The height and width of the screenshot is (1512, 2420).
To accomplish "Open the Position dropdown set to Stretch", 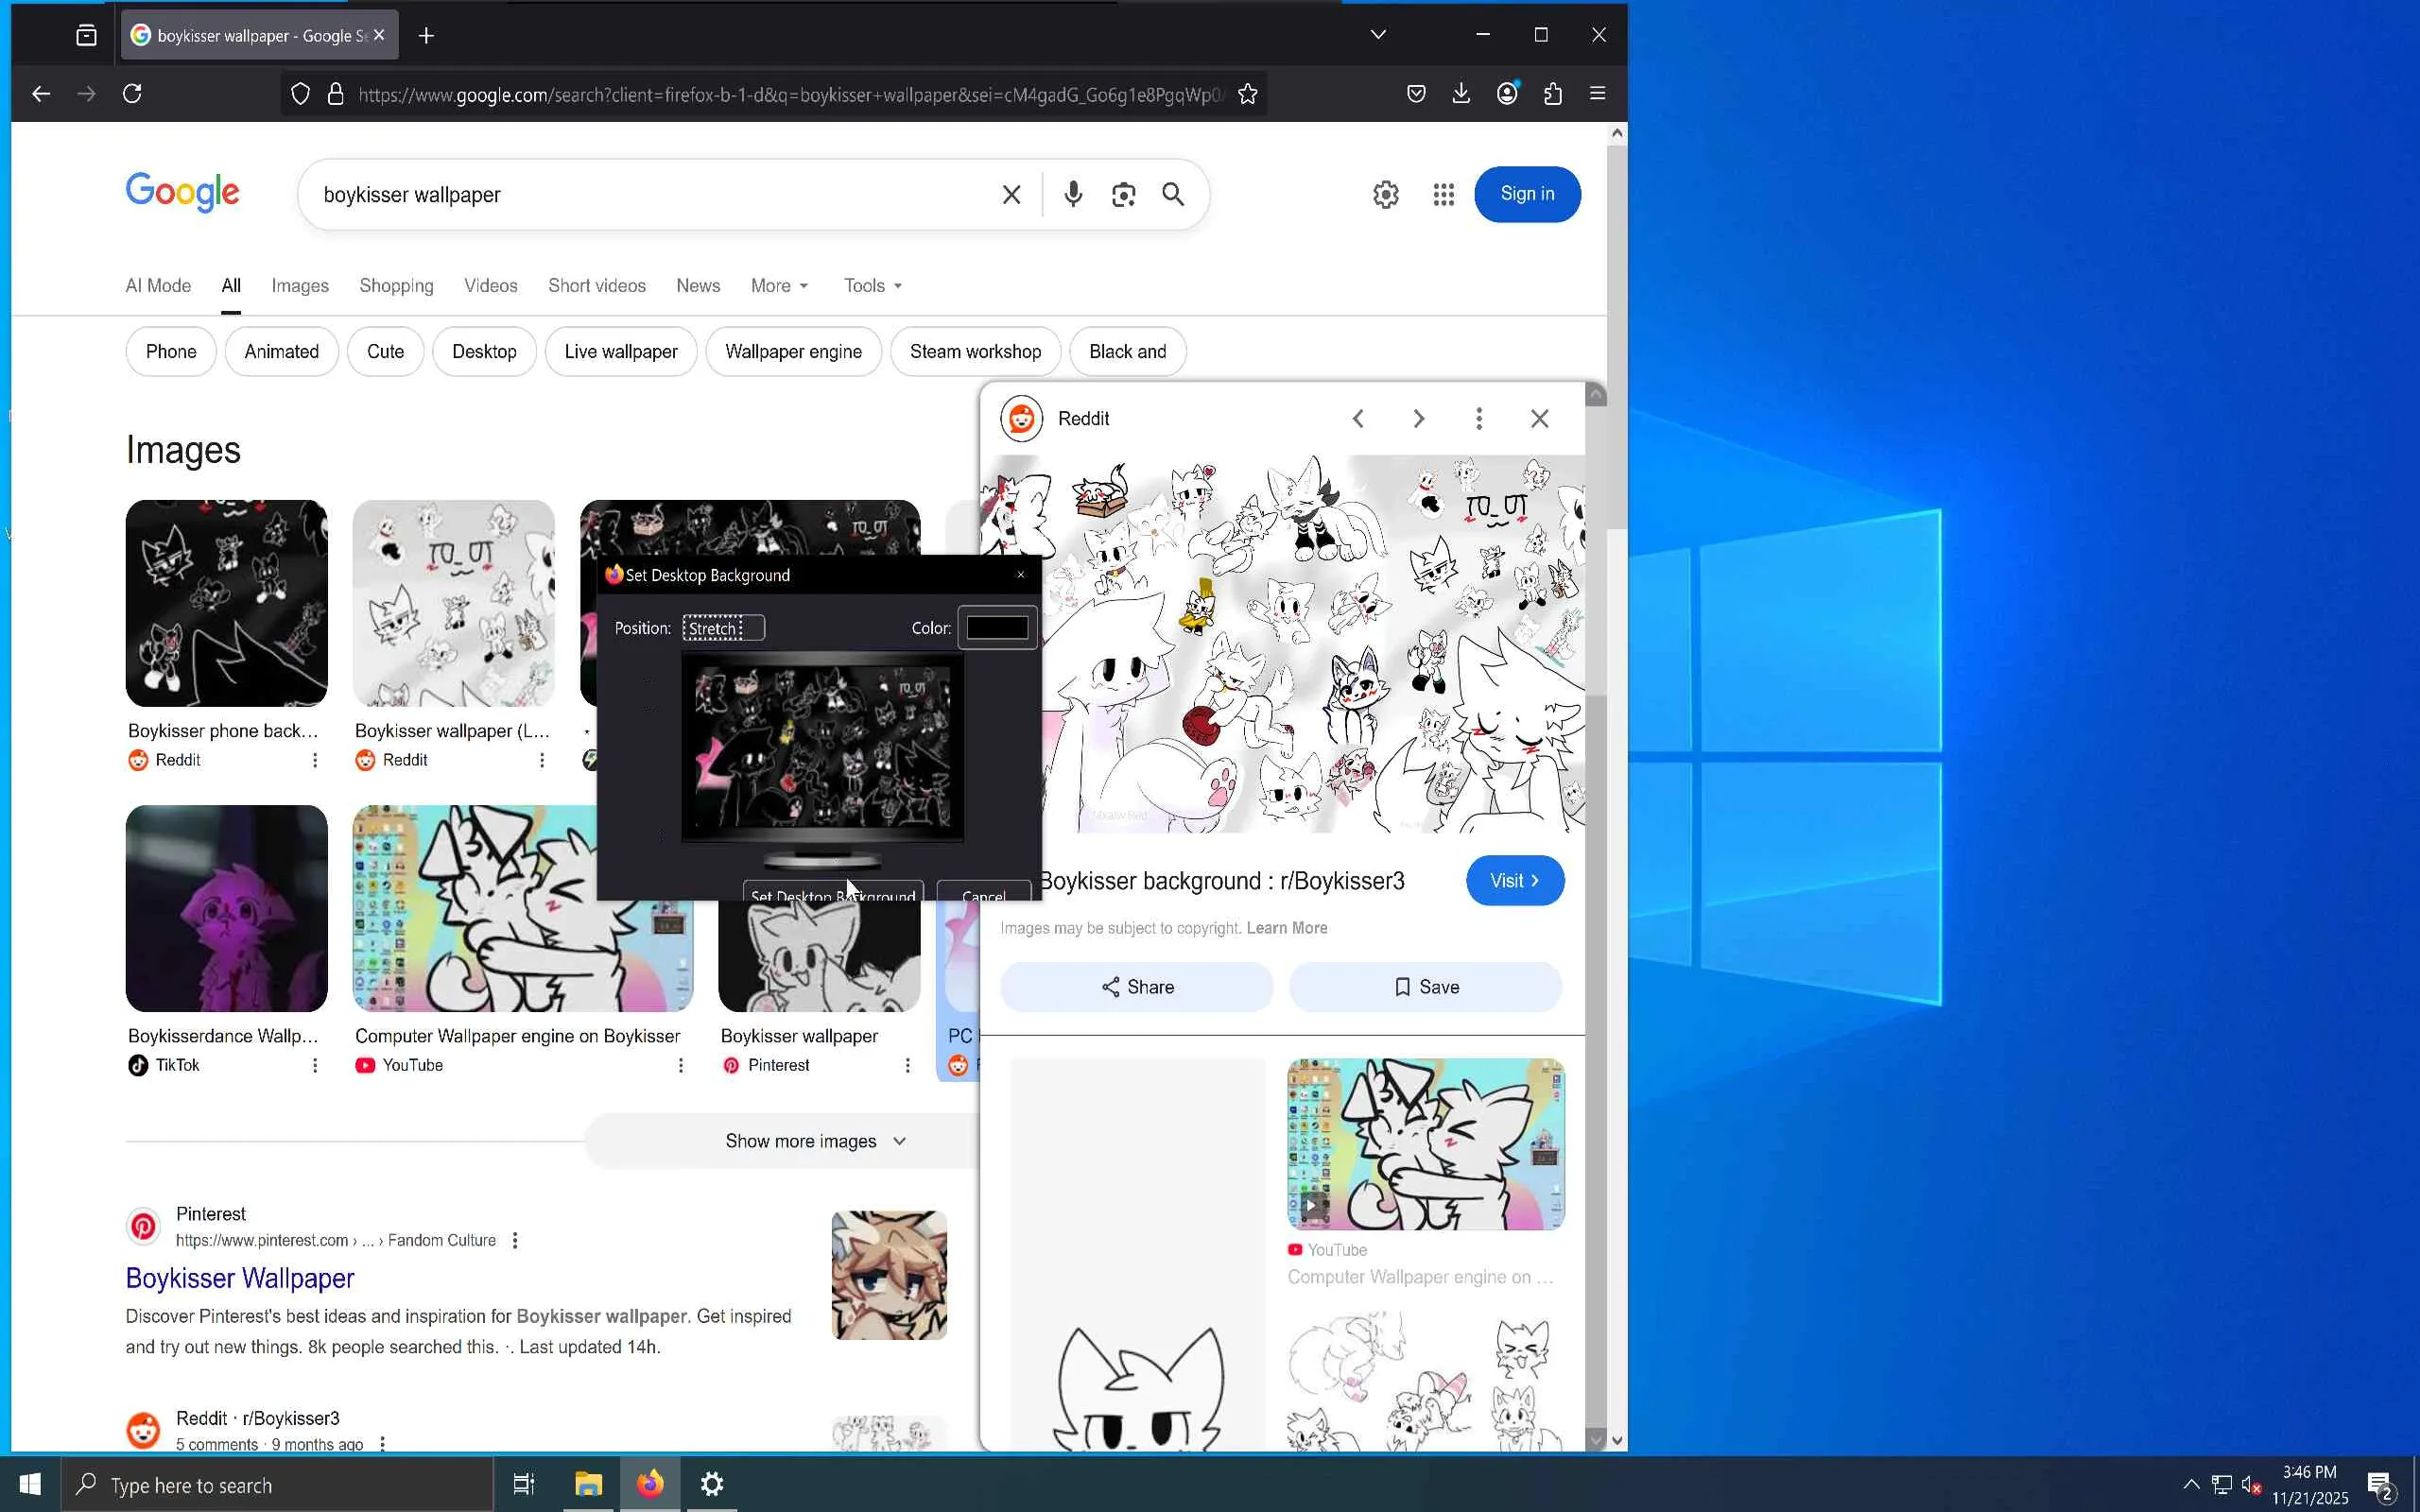I will (723, 628).
